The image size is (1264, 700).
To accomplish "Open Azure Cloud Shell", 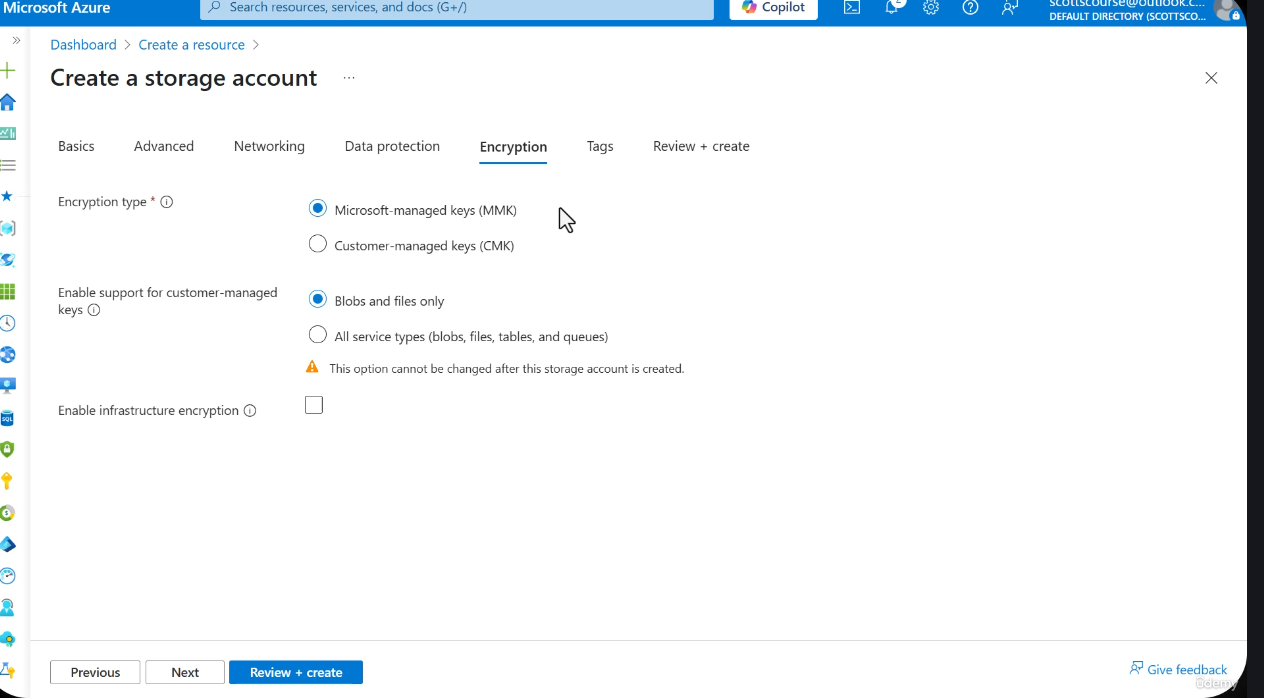I will tap(851, 8).
